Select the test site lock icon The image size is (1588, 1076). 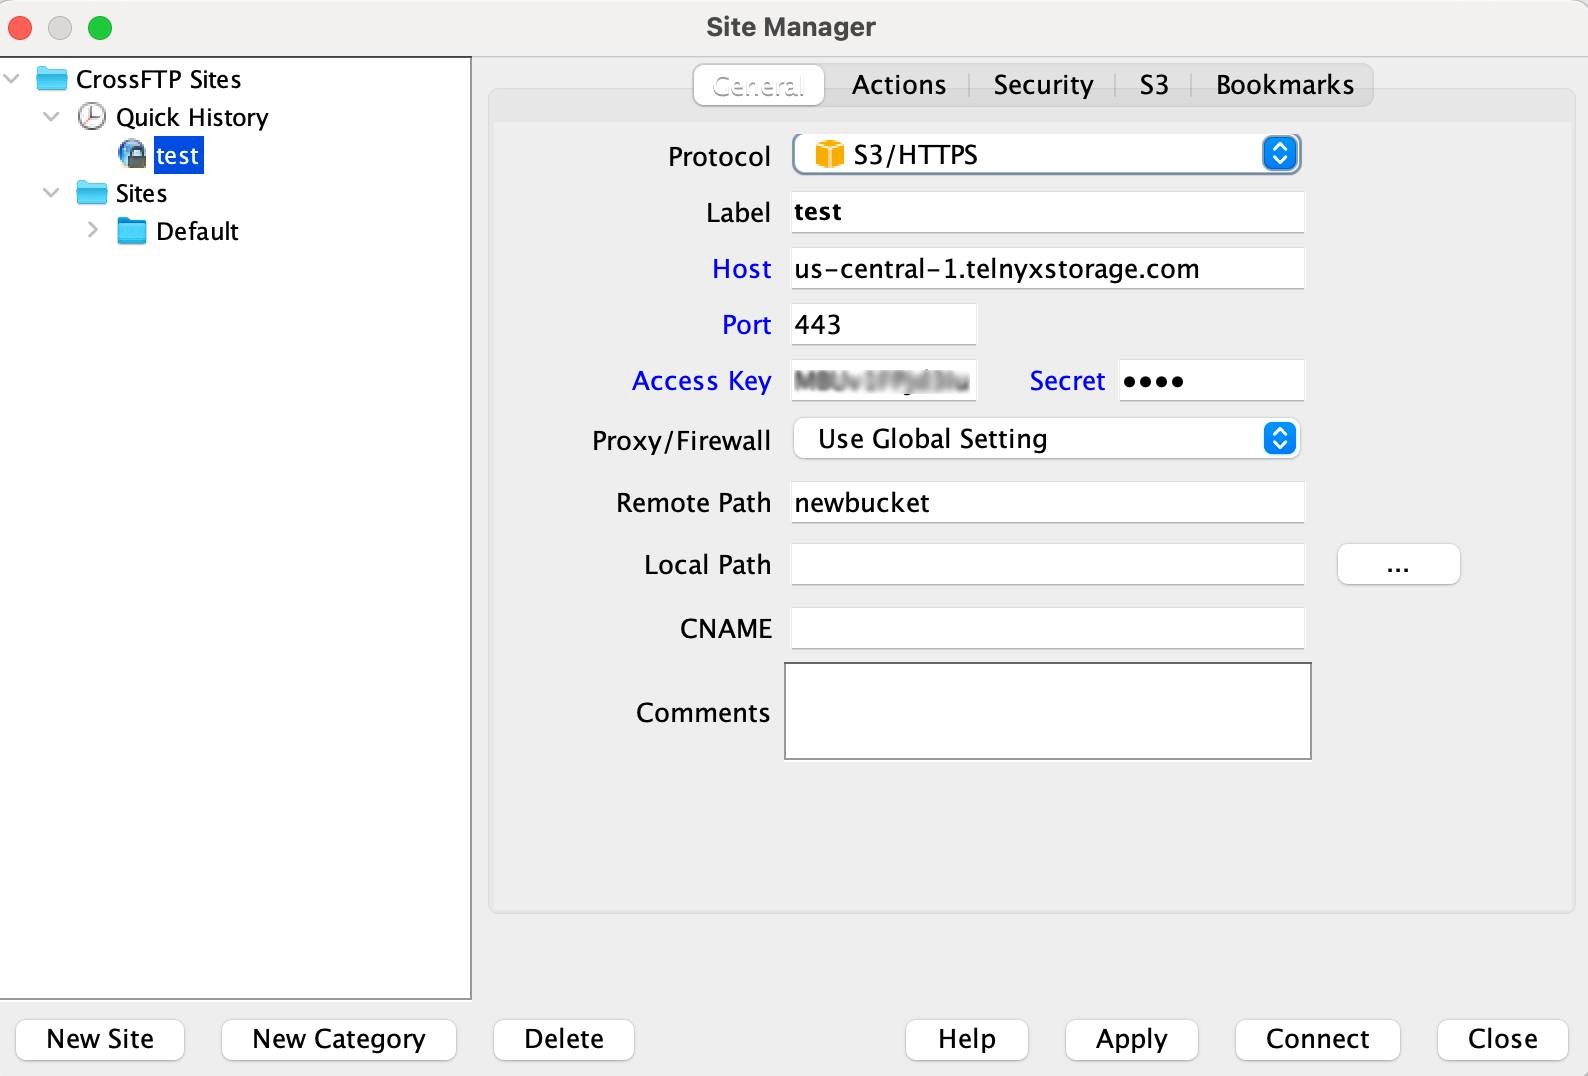(132, 155)
